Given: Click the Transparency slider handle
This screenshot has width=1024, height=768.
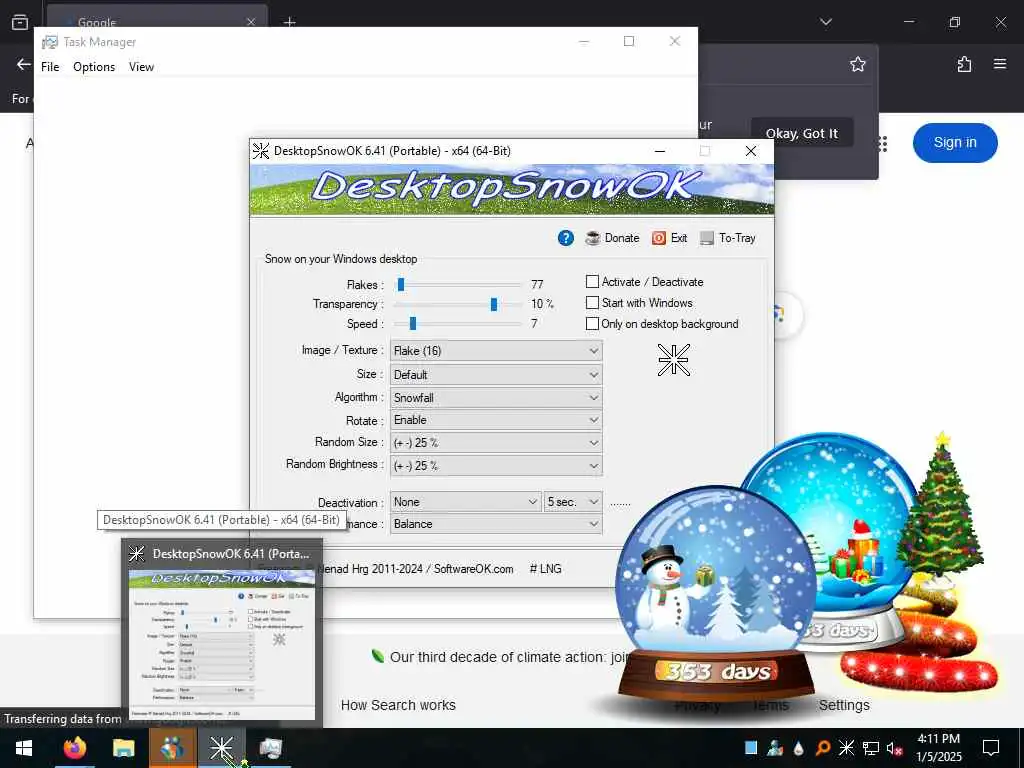Looking at the screenshot, I should 494,304.
